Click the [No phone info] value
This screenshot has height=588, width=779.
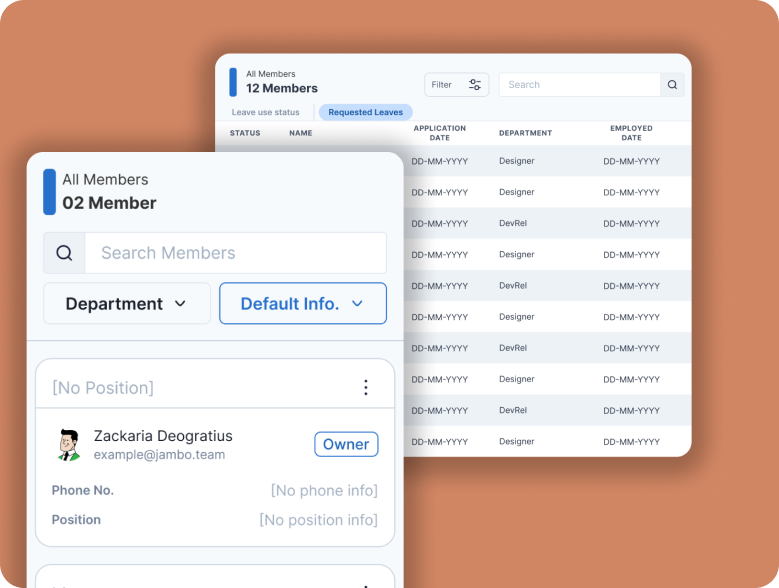point(324,491)
